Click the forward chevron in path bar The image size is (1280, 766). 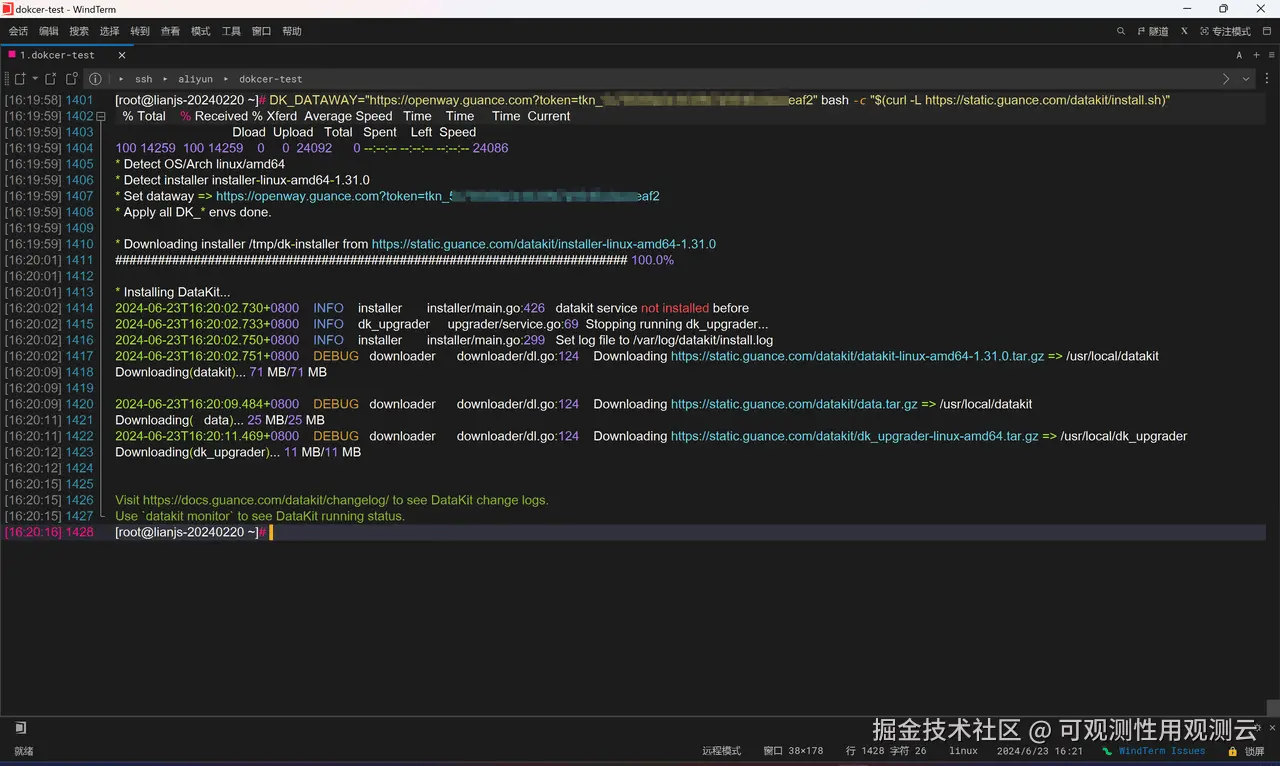click(x=1226, y=78)
